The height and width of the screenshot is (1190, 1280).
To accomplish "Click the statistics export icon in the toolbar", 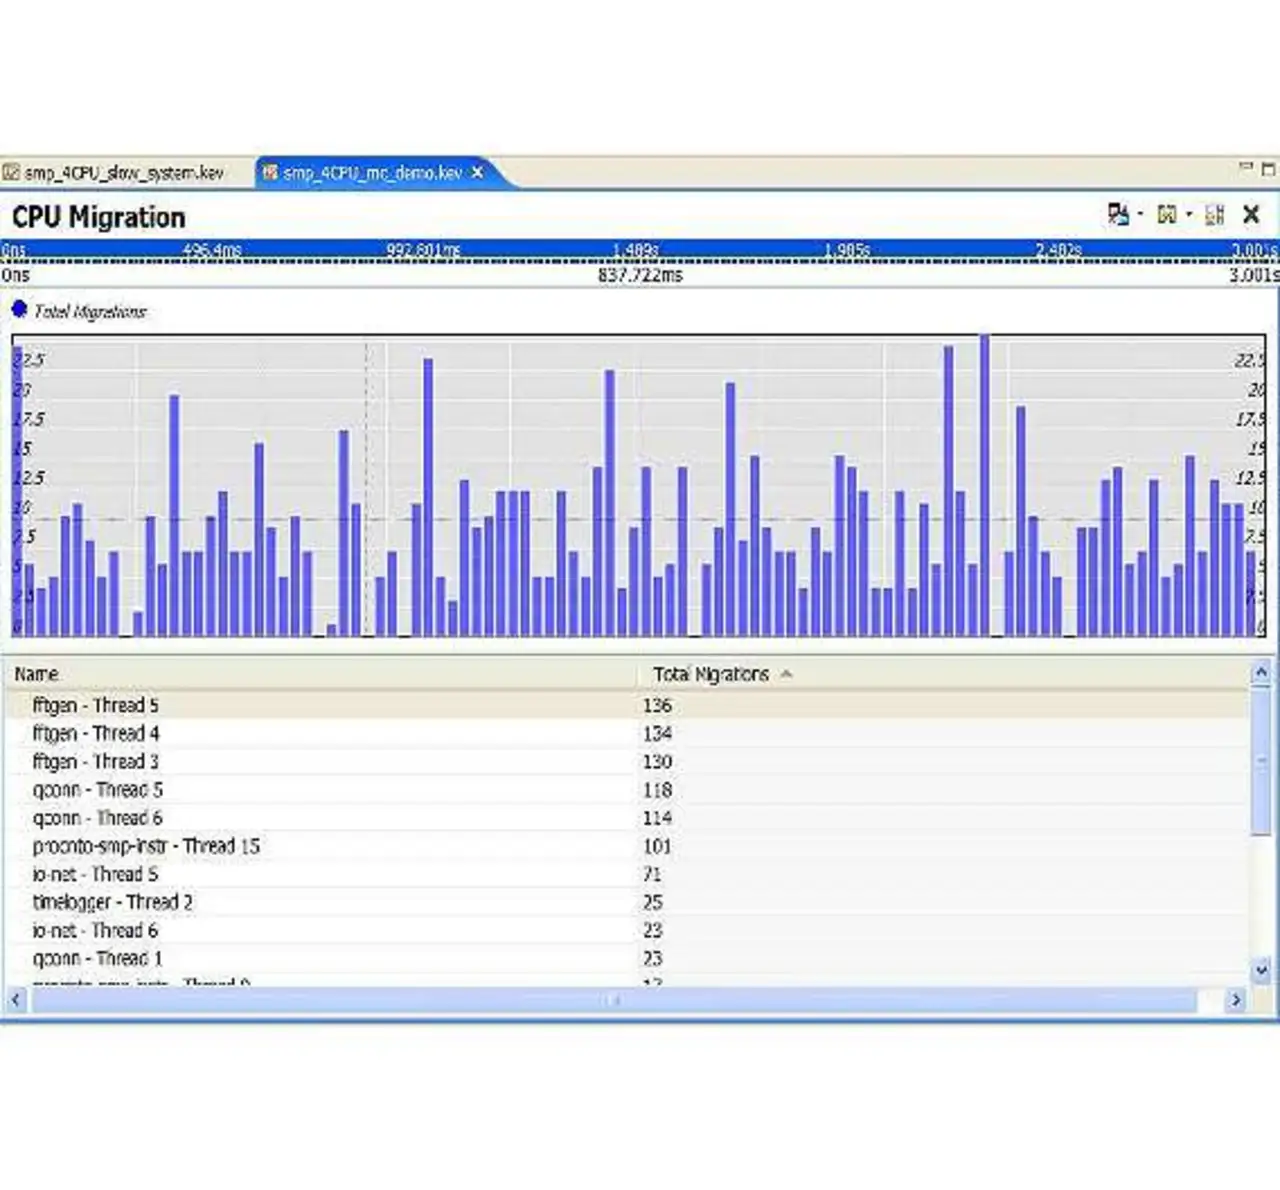I will [1117, 214].
